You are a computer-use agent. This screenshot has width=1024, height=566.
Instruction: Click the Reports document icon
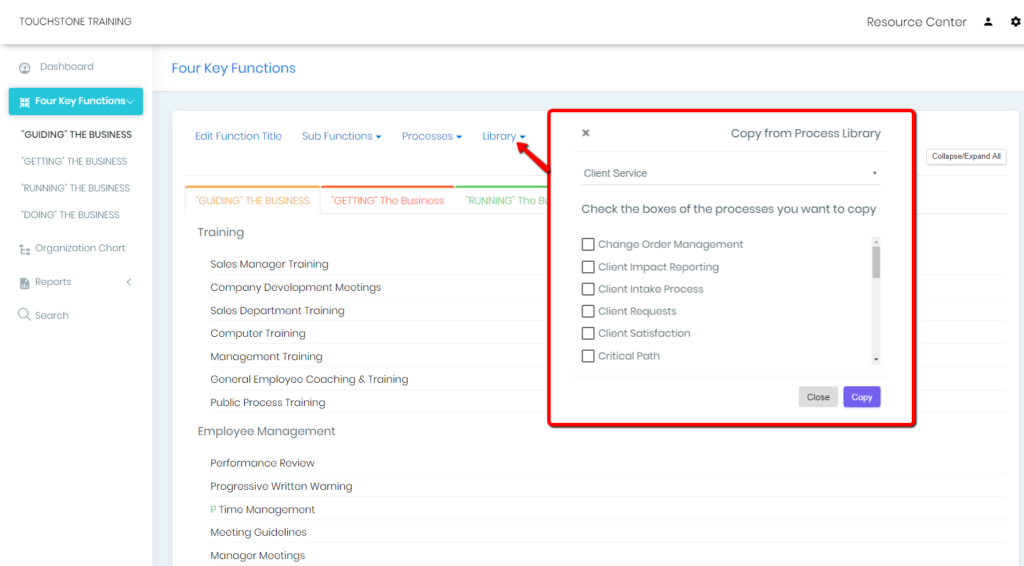25,283
